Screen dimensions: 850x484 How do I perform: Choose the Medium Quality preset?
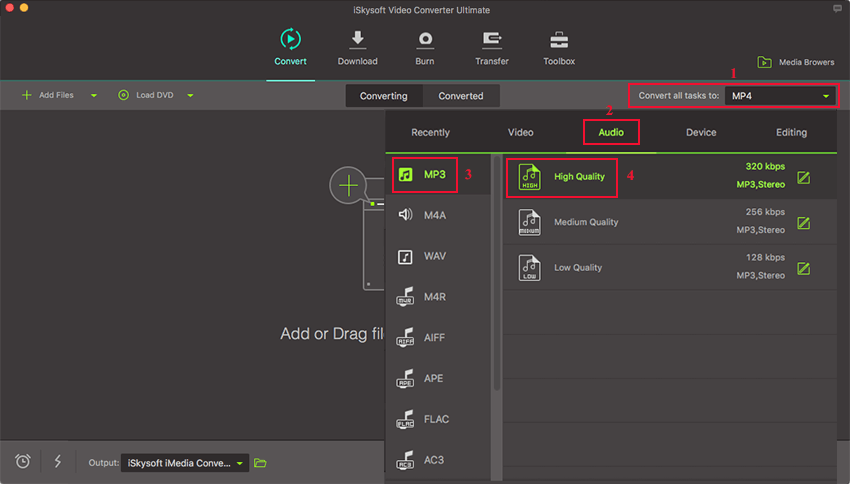click(x=586, y=222)
